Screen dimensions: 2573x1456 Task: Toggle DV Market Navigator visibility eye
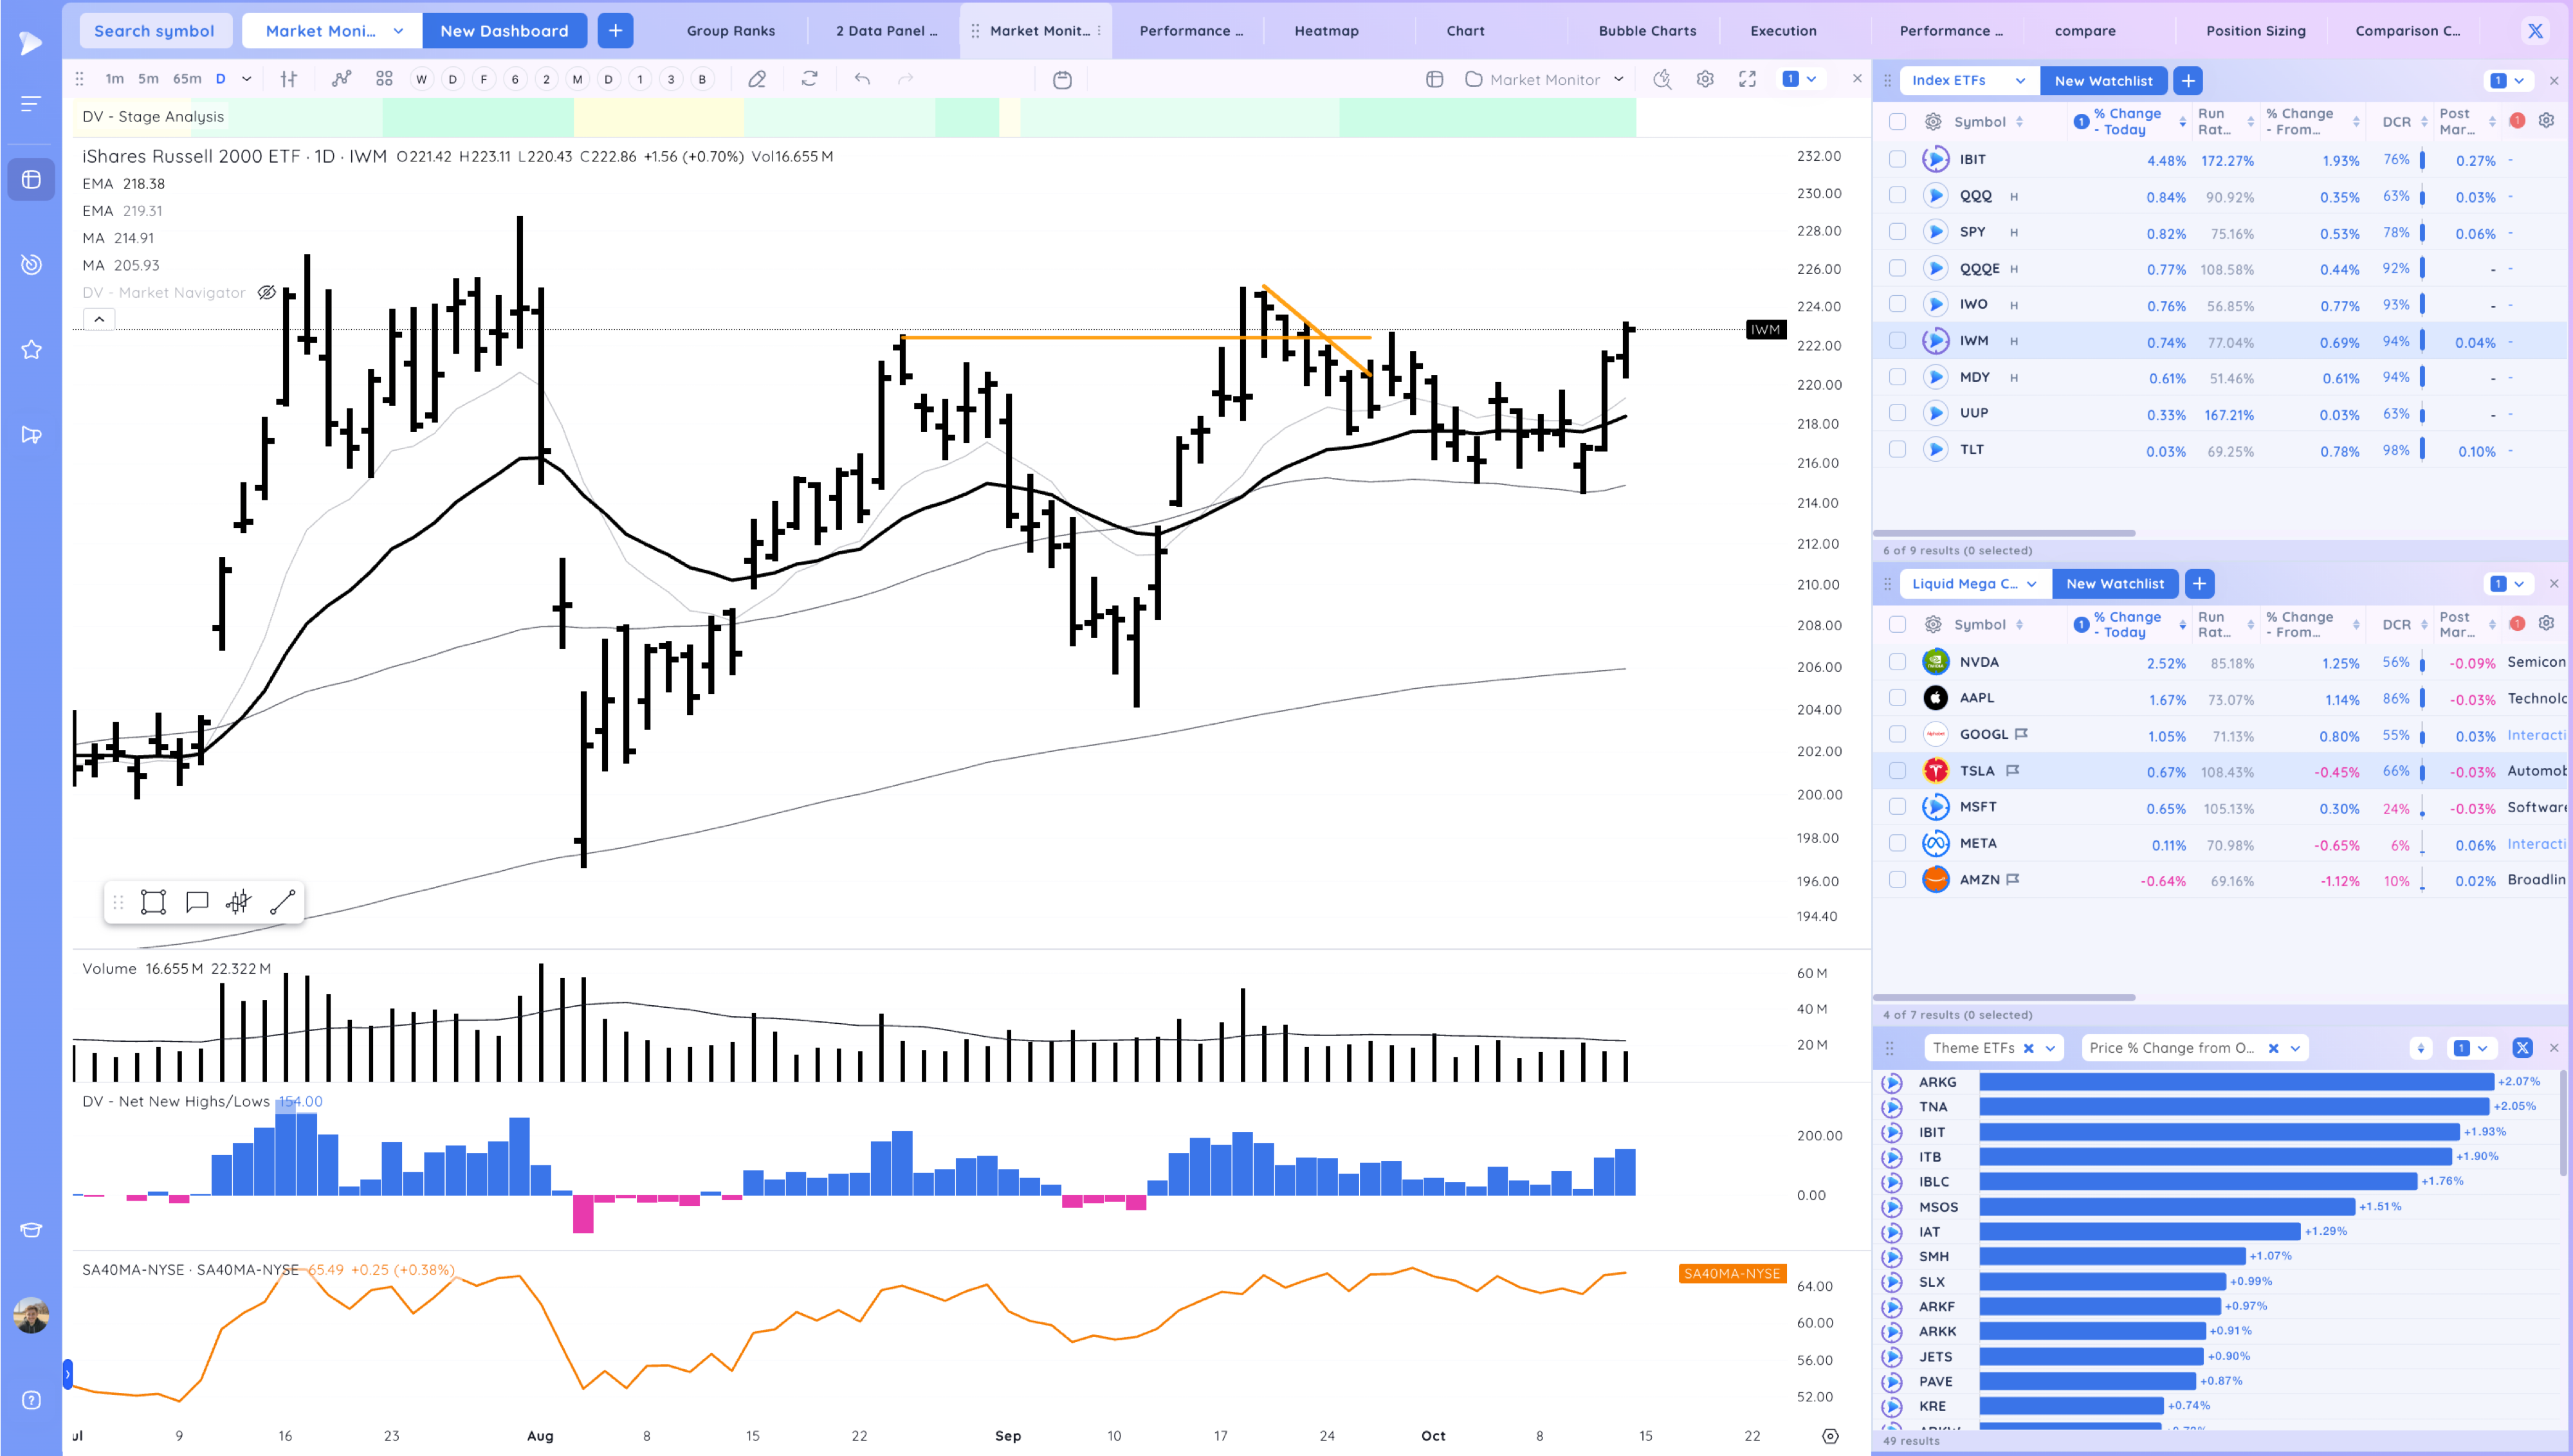coord(267,293)
